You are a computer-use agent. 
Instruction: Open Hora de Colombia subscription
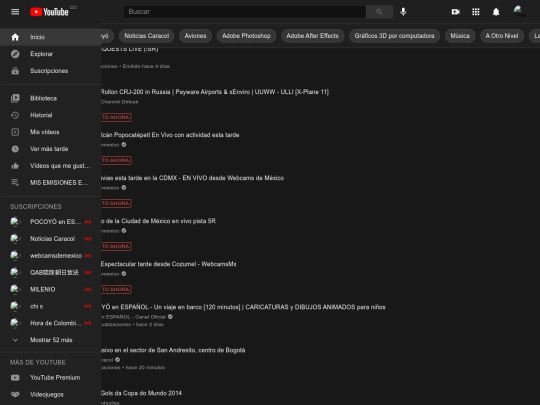[50, 323]
